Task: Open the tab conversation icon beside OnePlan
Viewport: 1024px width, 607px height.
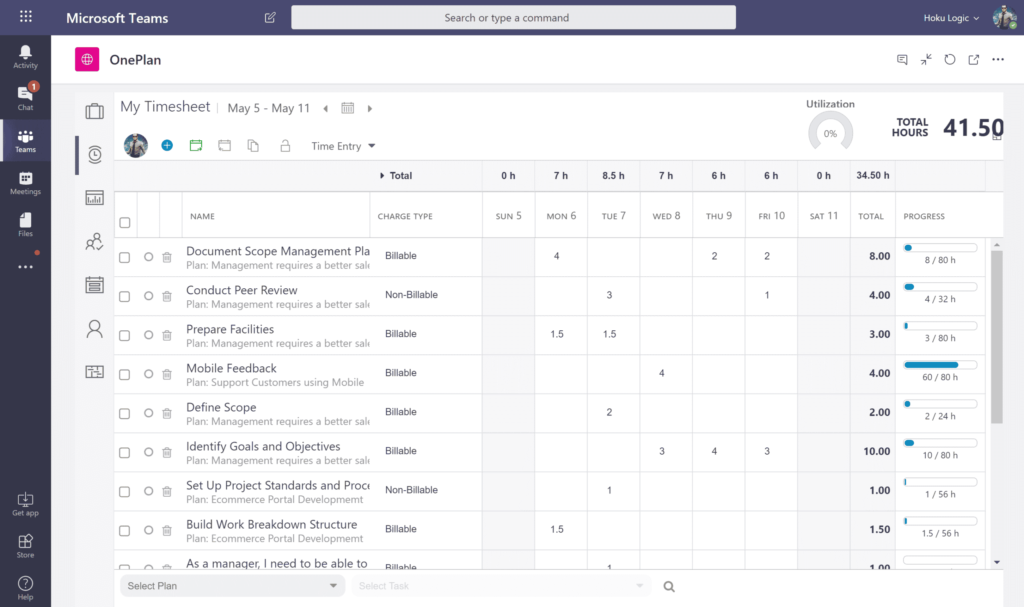Action: (902, 59)
